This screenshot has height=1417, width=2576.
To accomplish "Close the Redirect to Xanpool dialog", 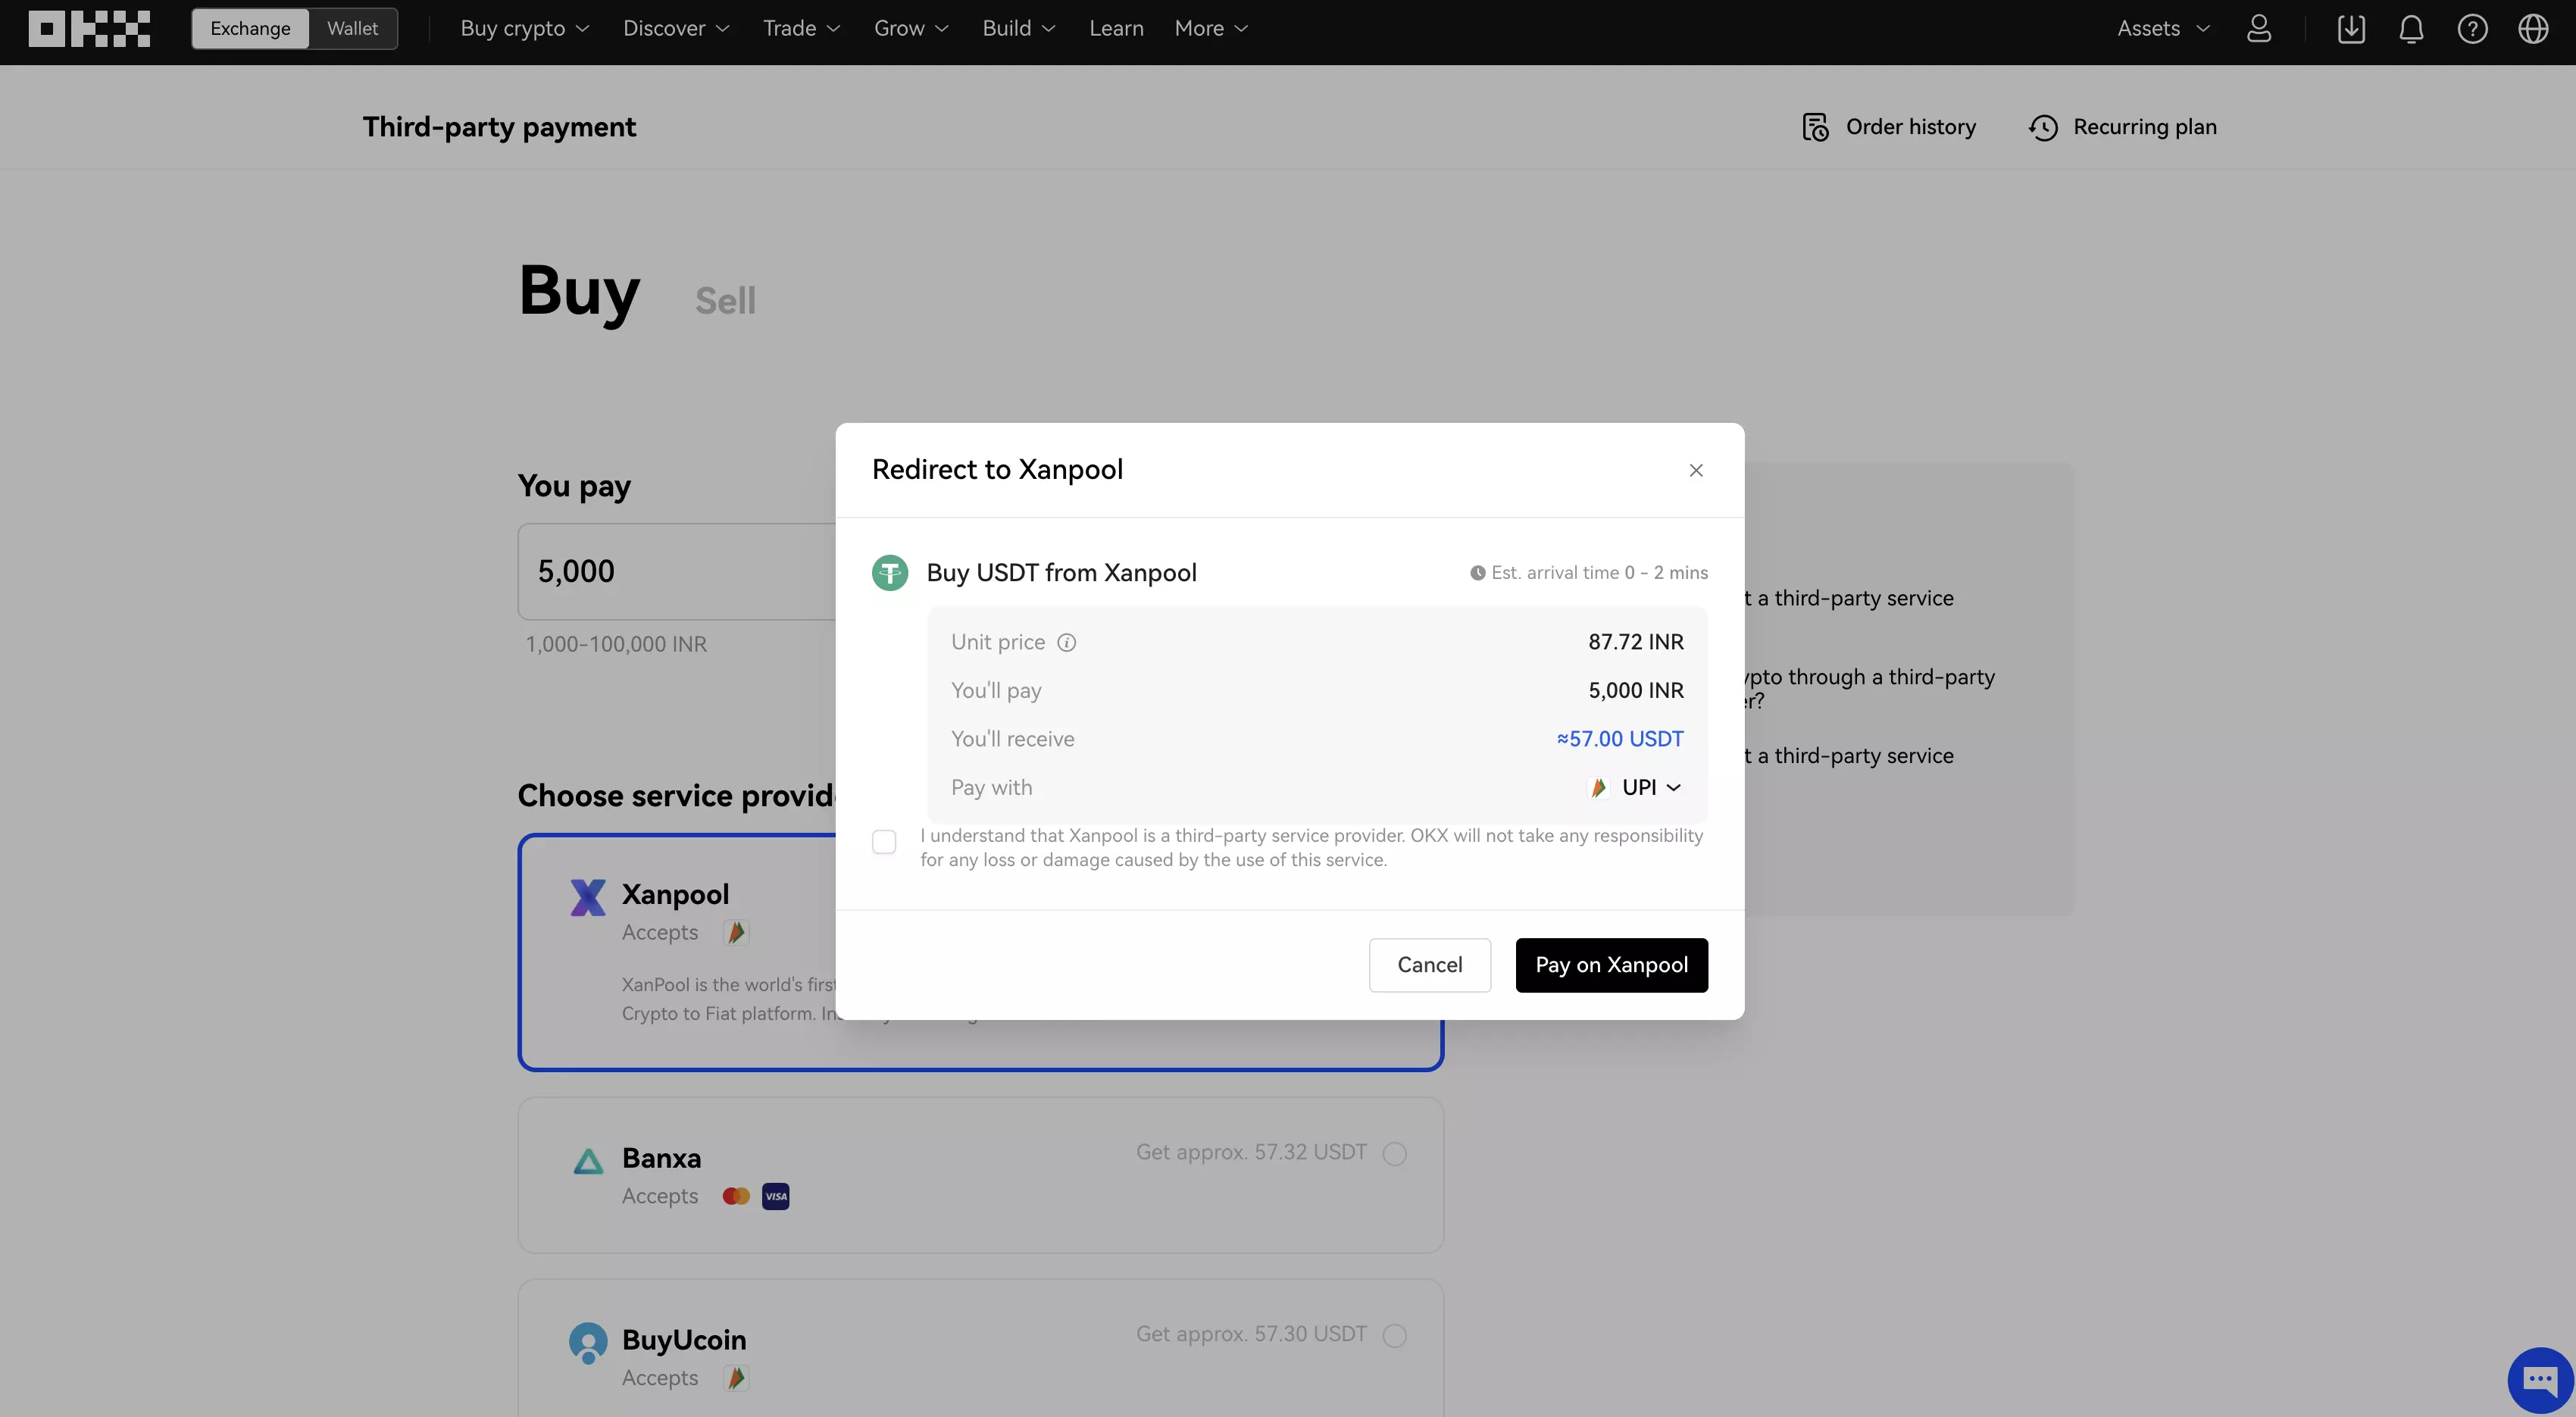I will pyautogui.click(x=1696, y=470).
